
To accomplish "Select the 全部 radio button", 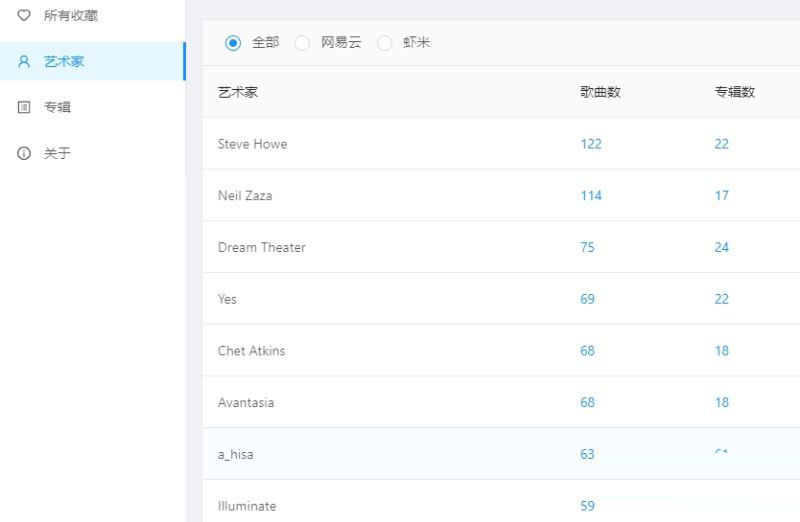I will coord(233,42).
